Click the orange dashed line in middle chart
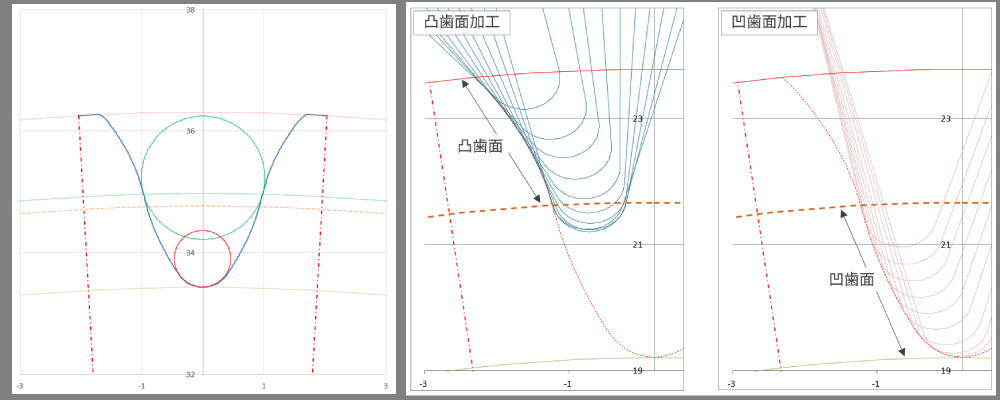The width and height of the screenshot is (1000, 400). tap(480, 211)
